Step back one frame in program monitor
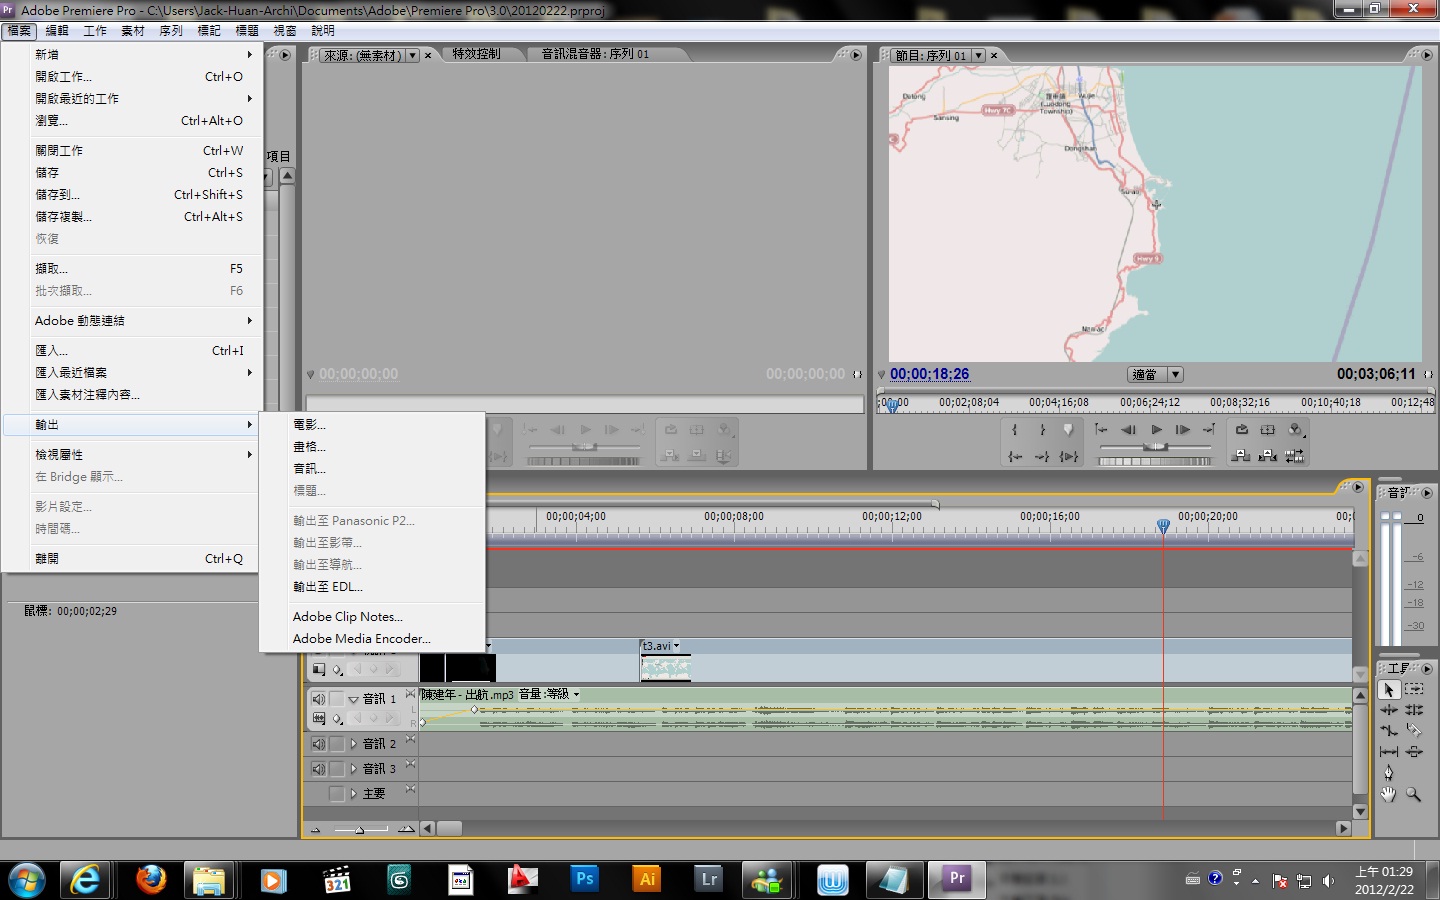Screen dimensions: 1440x900 [1129, 430]
